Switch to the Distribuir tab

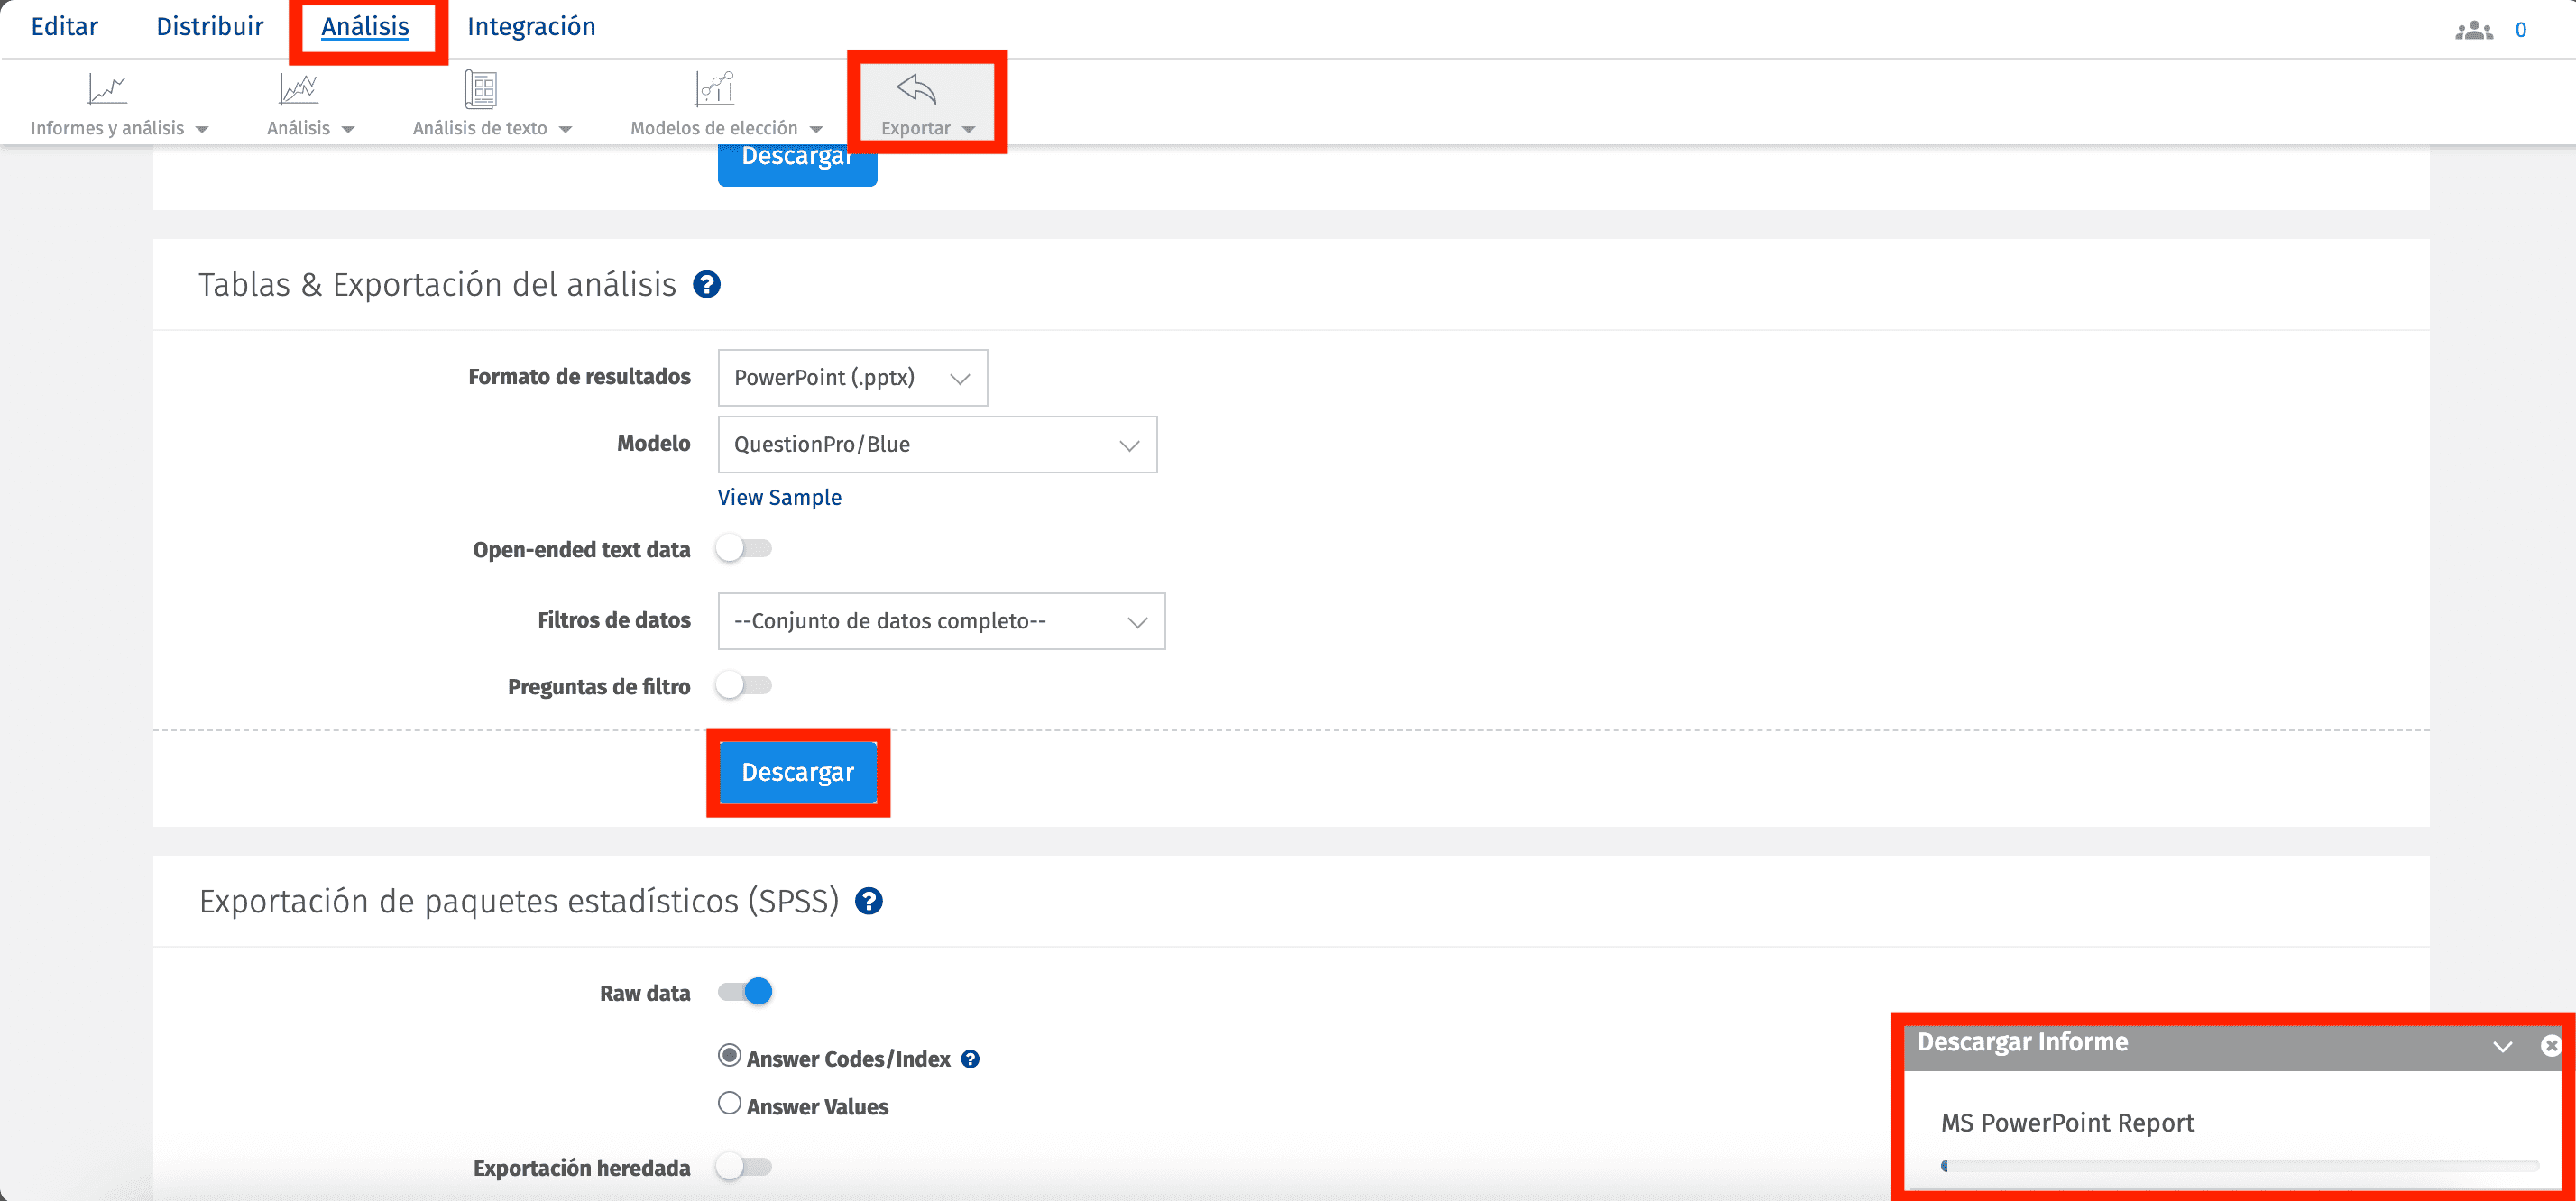pyautogui.click(x=209, y=27)
